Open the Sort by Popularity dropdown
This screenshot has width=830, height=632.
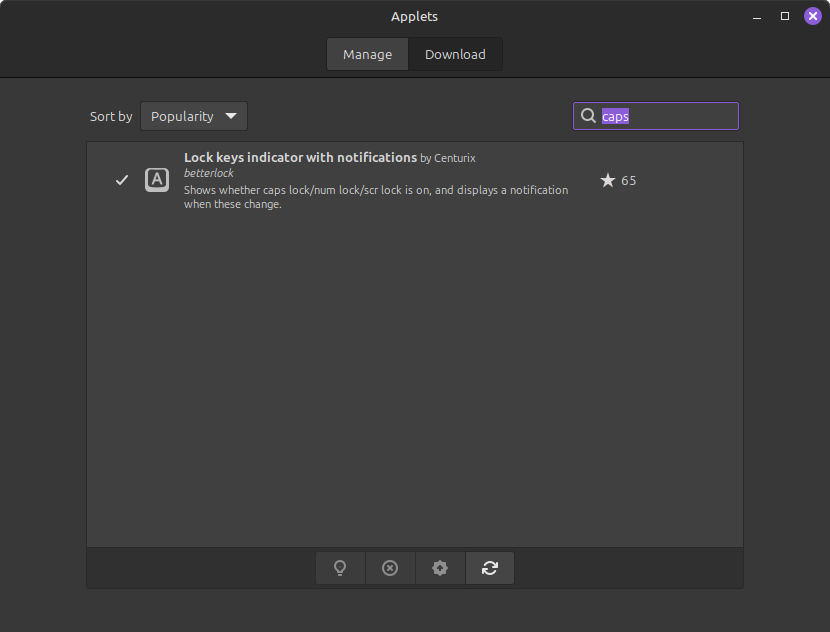click(193, 116)
